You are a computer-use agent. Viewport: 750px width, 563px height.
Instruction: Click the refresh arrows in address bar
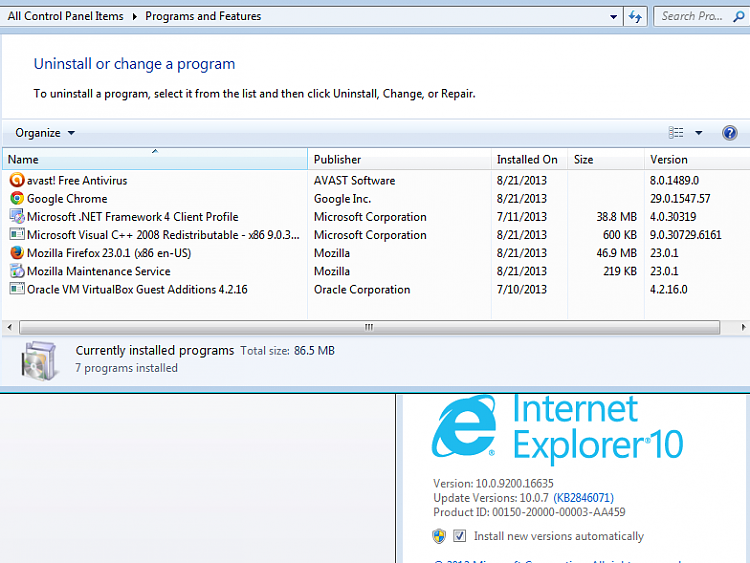(635, 17)
